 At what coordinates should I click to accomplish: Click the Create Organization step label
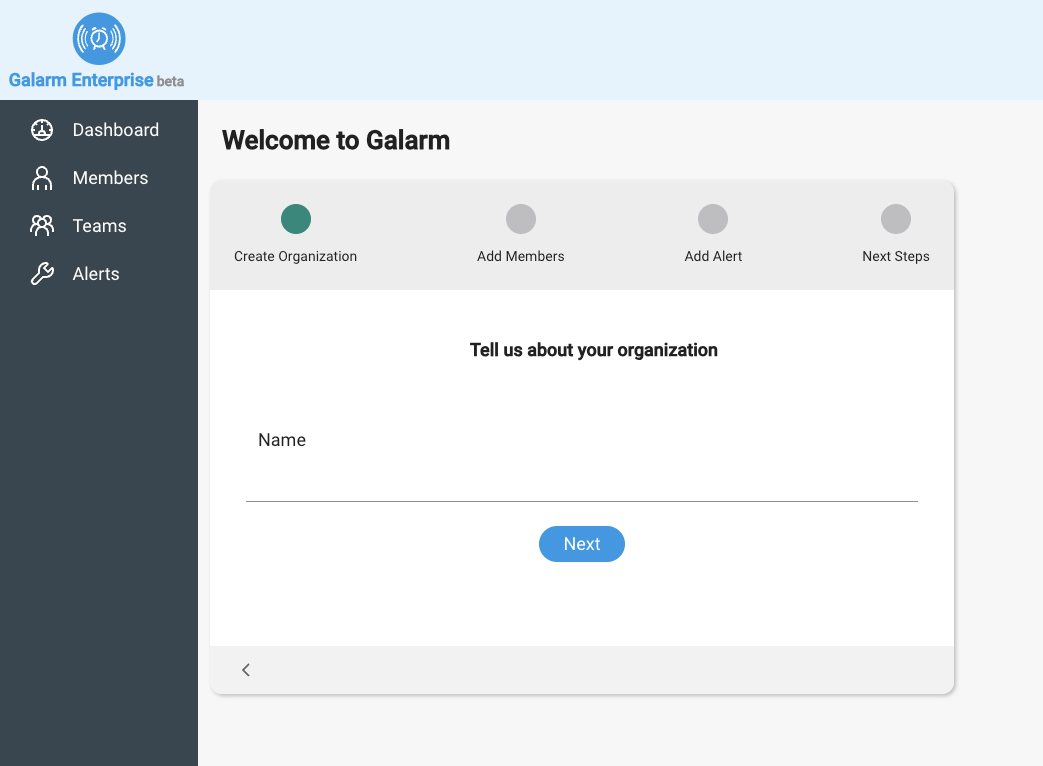tap(295, 257)
